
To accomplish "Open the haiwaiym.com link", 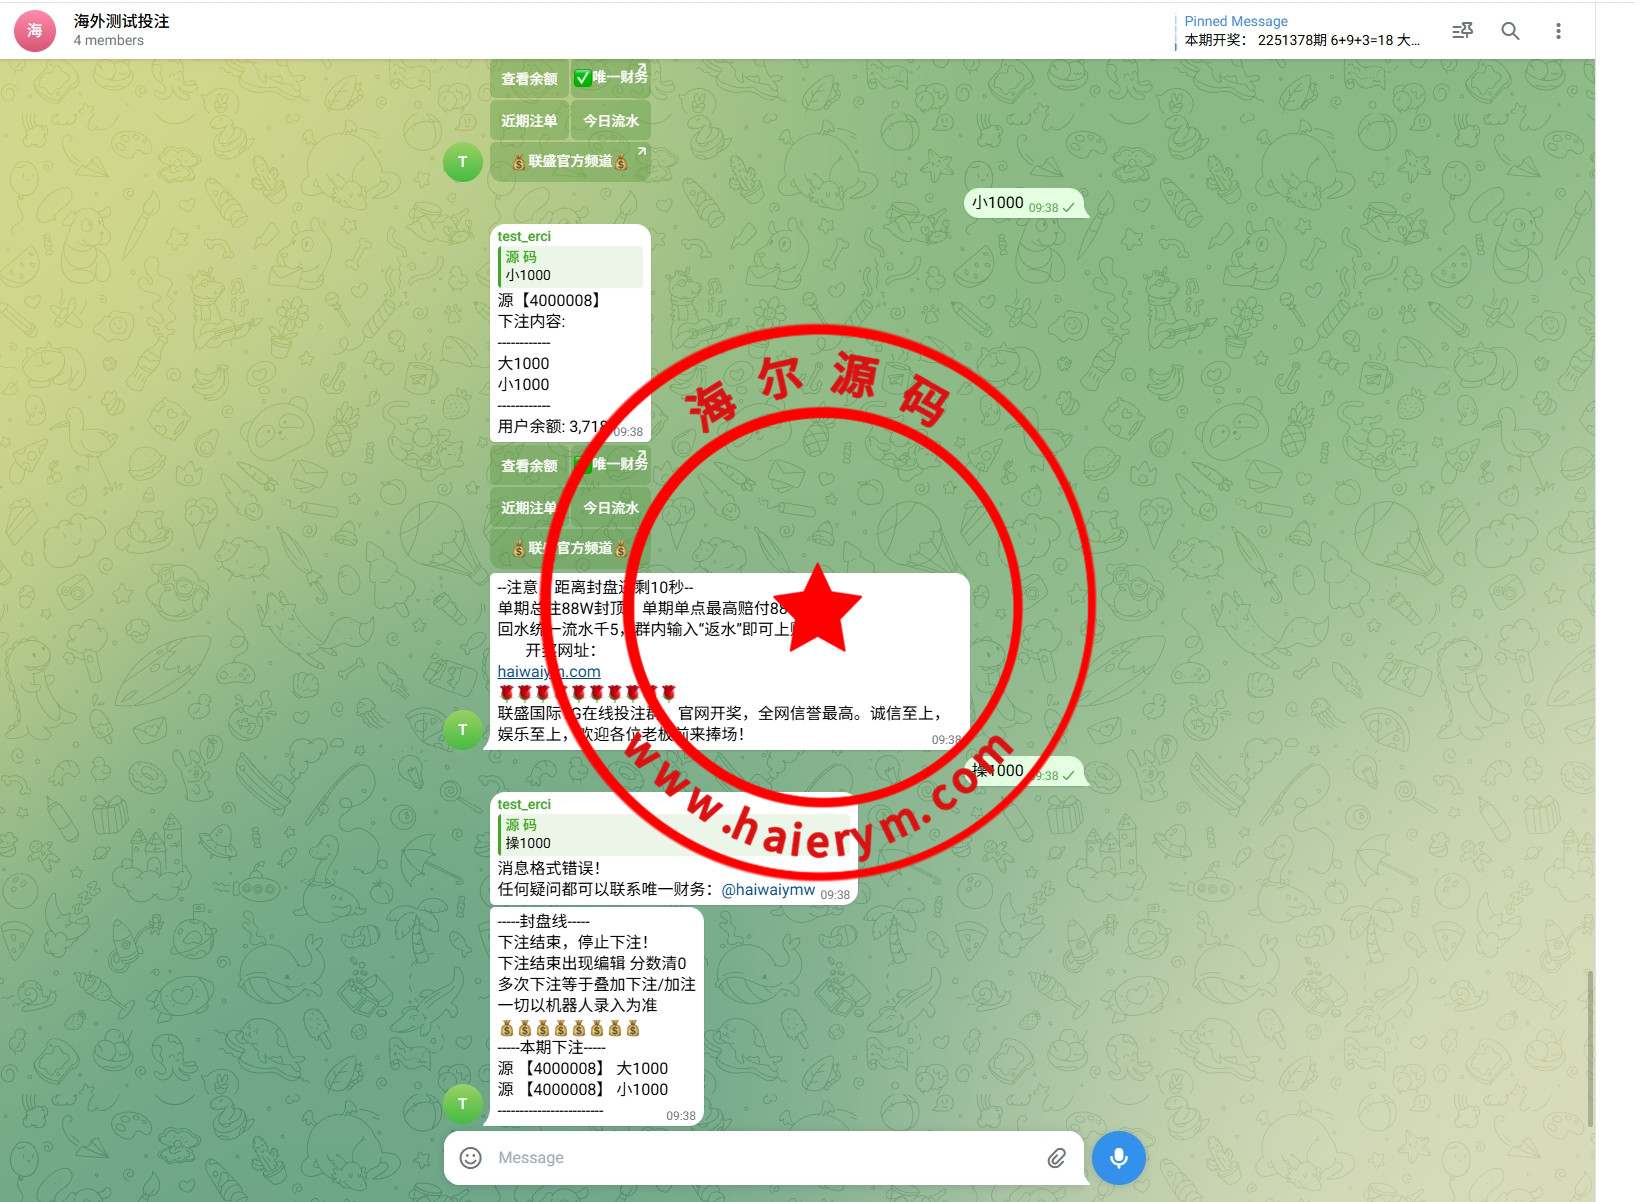I will [x=549, y=672].
